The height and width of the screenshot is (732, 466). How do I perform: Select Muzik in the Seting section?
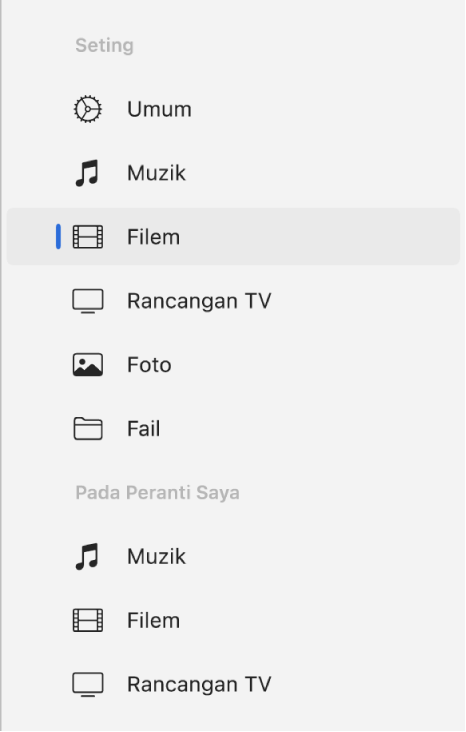(x=156, y=173)
